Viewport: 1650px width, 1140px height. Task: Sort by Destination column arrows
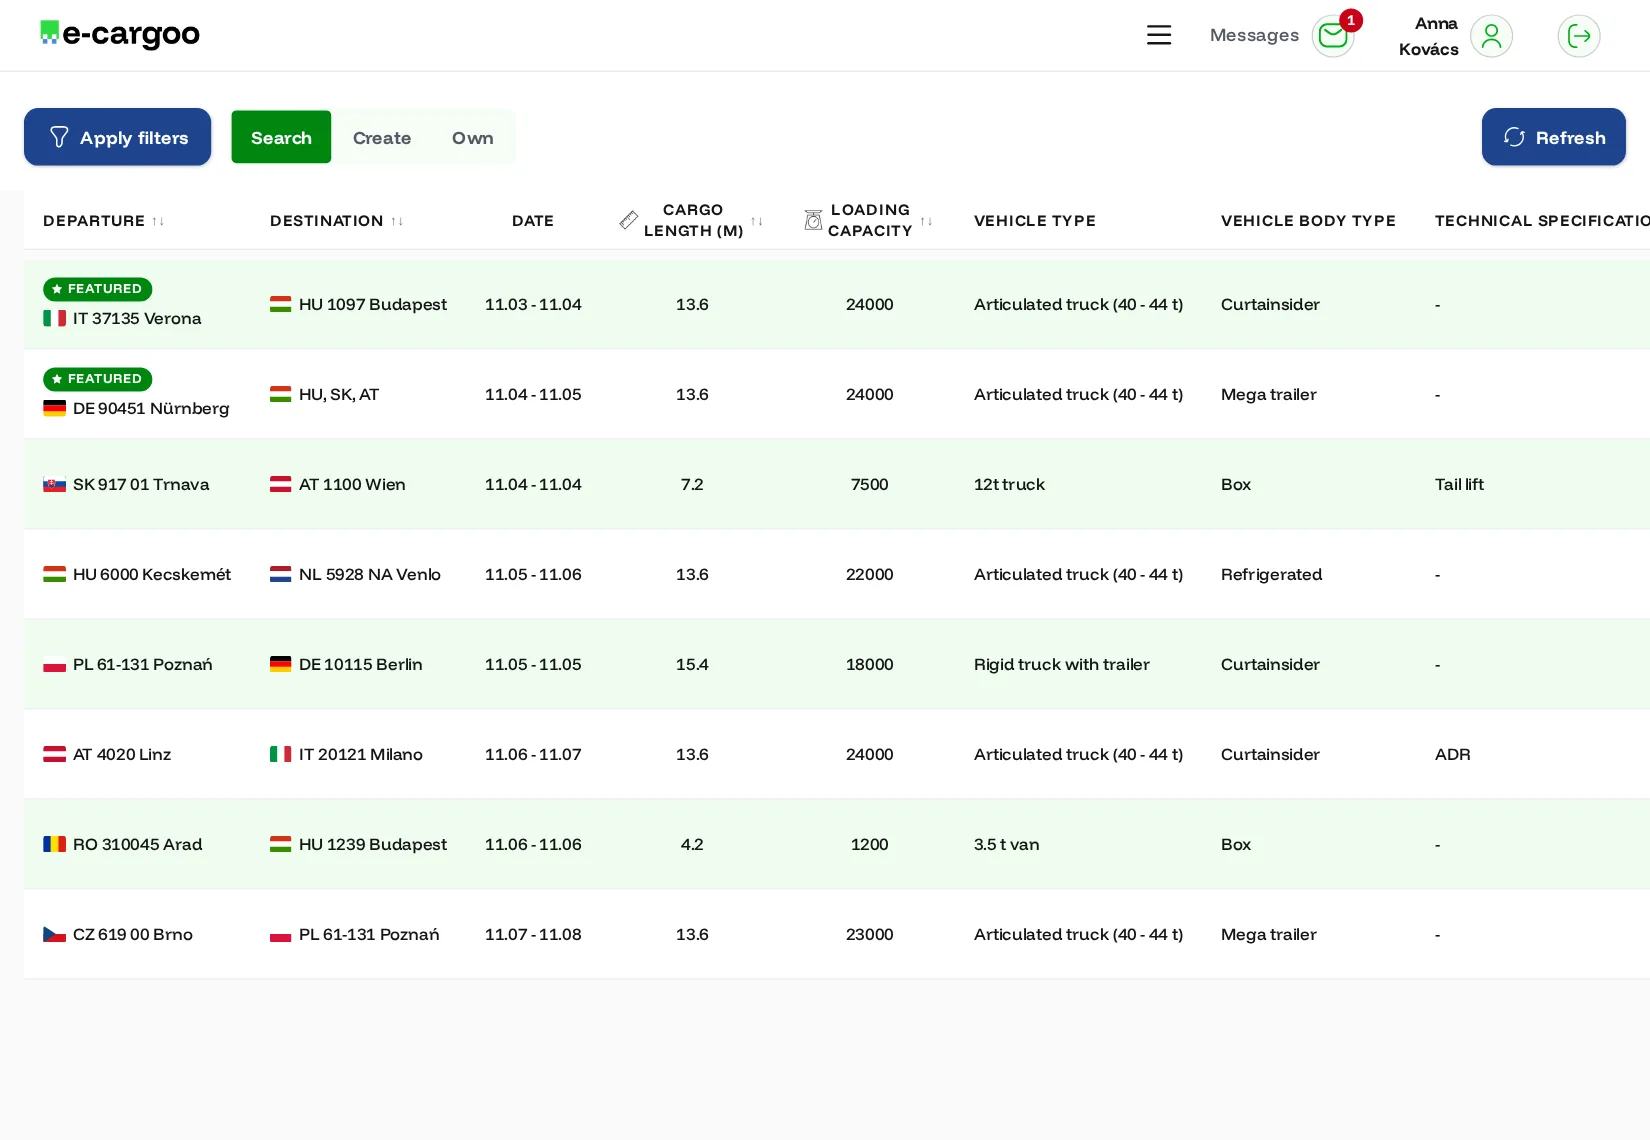click(x=397, y=221)
